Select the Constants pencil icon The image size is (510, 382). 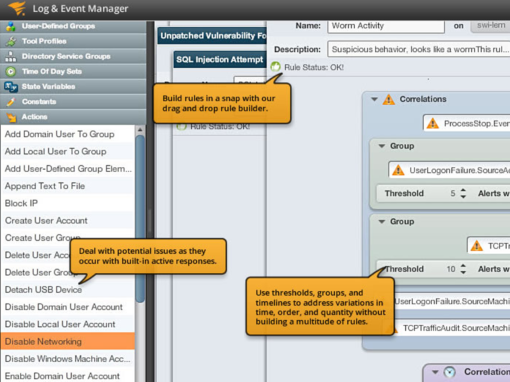[11, 102]
